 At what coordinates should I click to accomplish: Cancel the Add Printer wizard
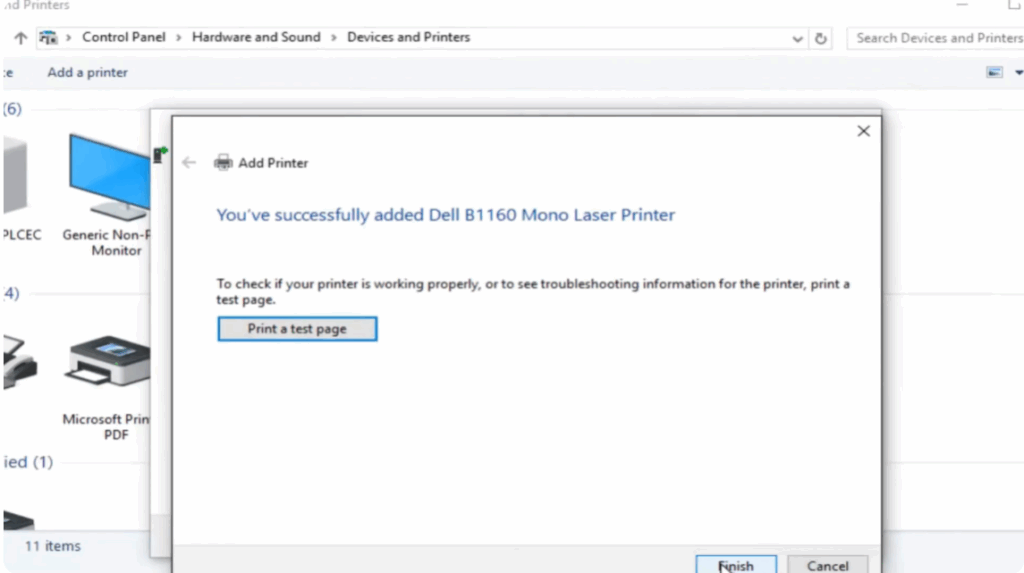click(827, 565)
